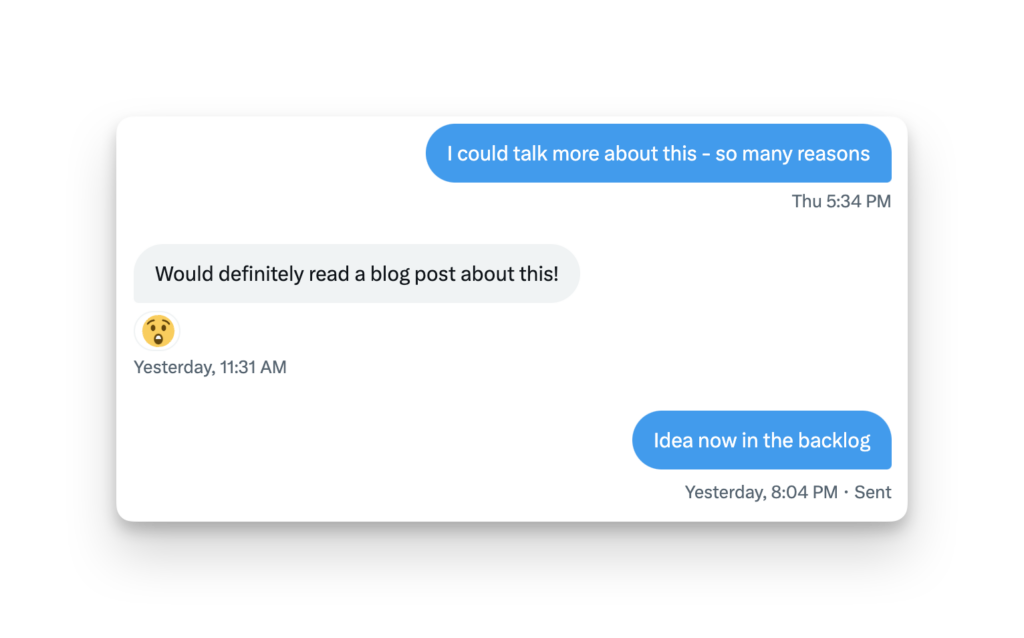Click the 'Yesterday, 11:31 AM' timestamp
Viewport: 1024px width, 638px height.
210,367
